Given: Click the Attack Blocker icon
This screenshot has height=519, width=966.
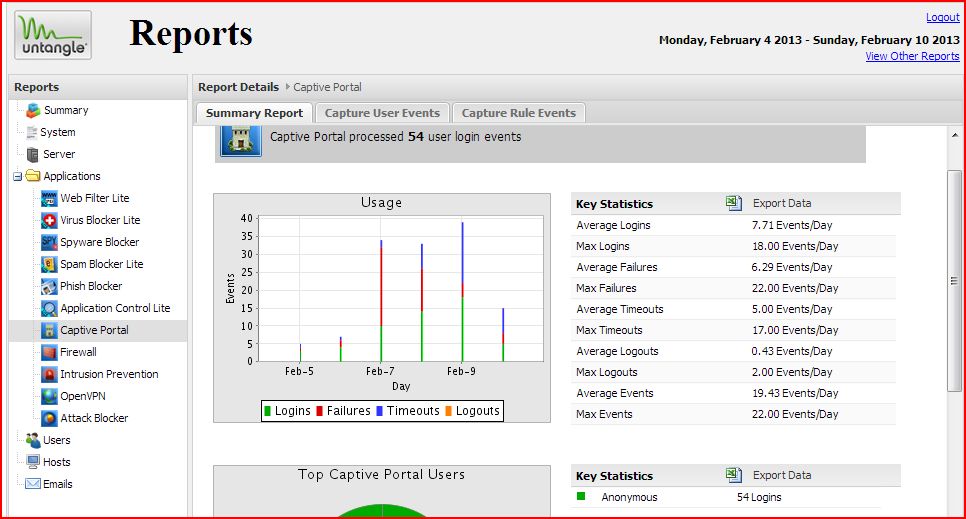Looking at the screenshot, I should tap(50, 418).
